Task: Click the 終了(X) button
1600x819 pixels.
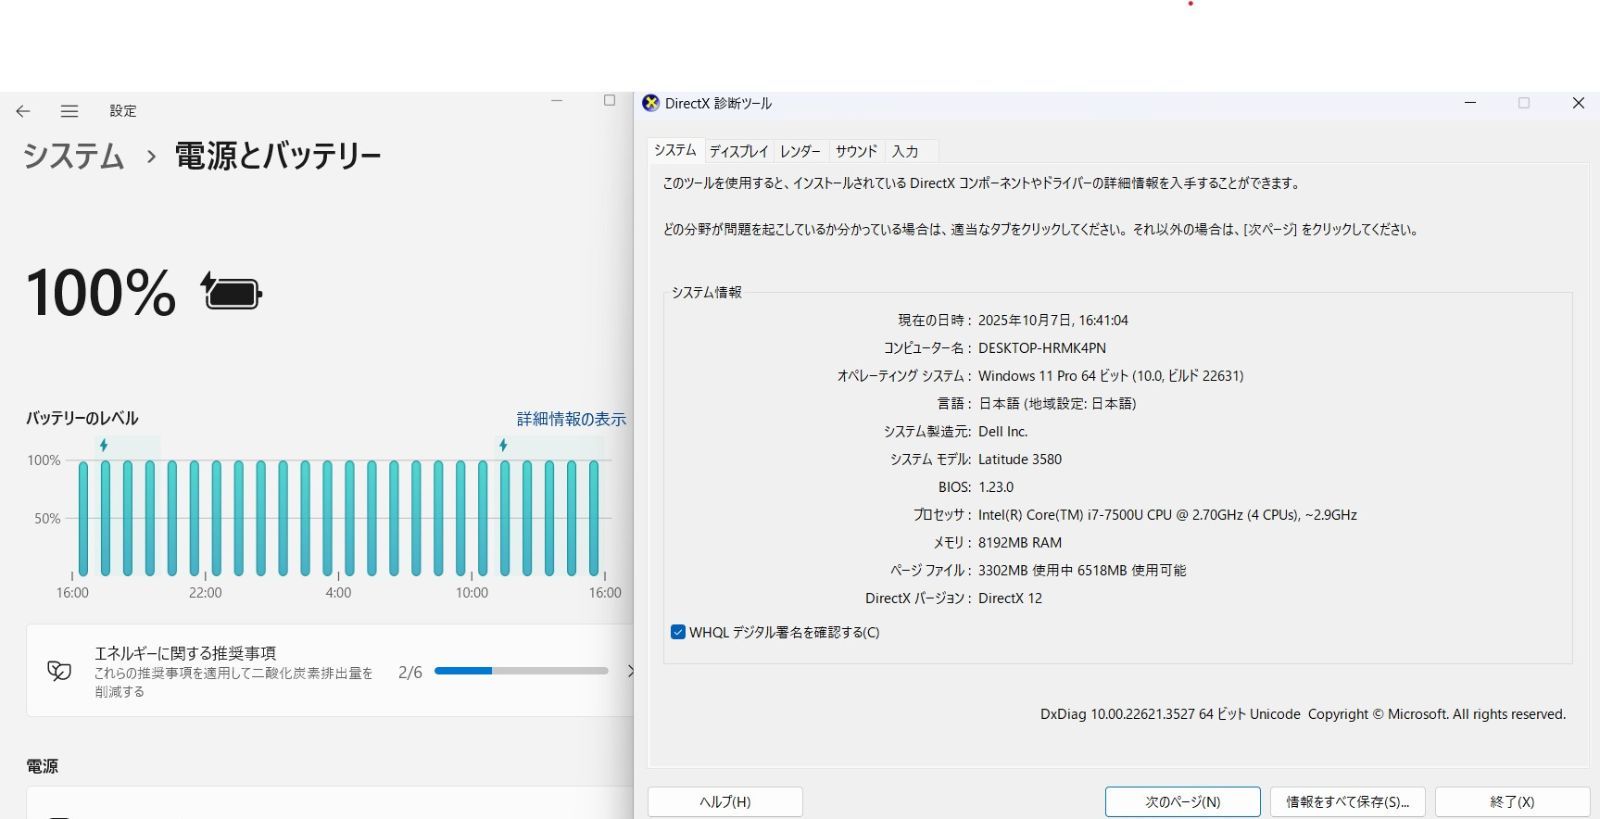Action: (x=1512, y=802)
